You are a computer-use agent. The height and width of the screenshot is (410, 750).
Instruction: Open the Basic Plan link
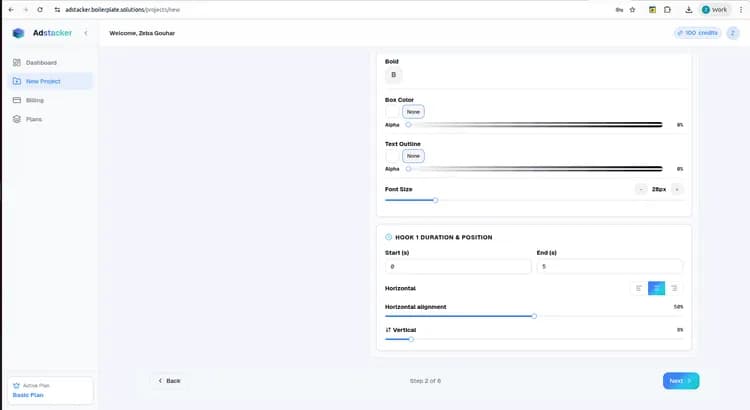[x=28, y=395]
